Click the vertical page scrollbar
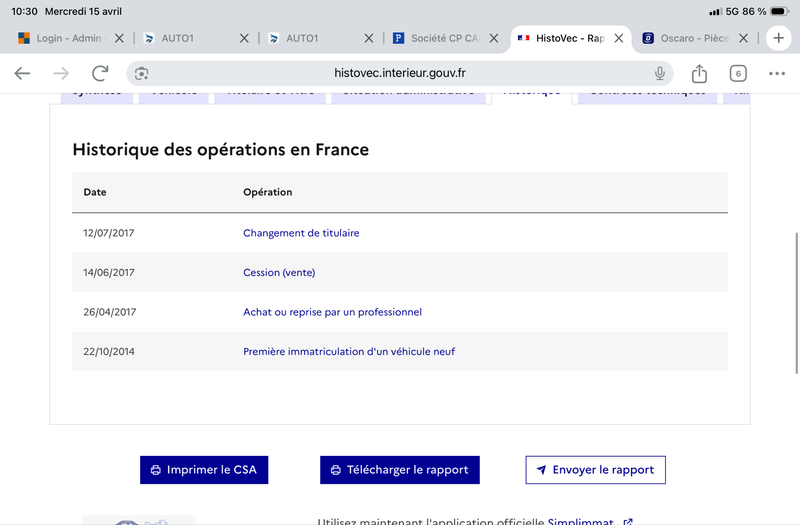 tap(796, 304)
